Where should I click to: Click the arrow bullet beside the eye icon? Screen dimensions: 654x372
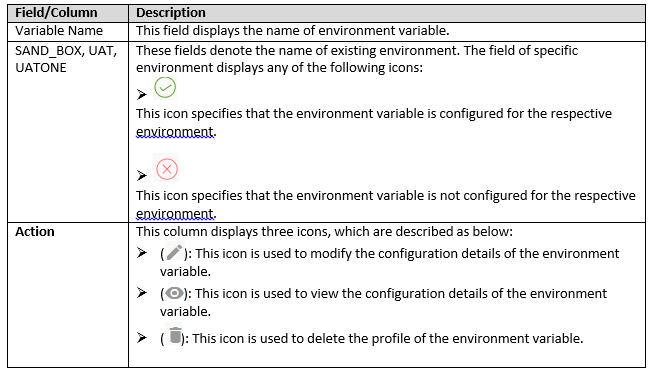[142, 293]
